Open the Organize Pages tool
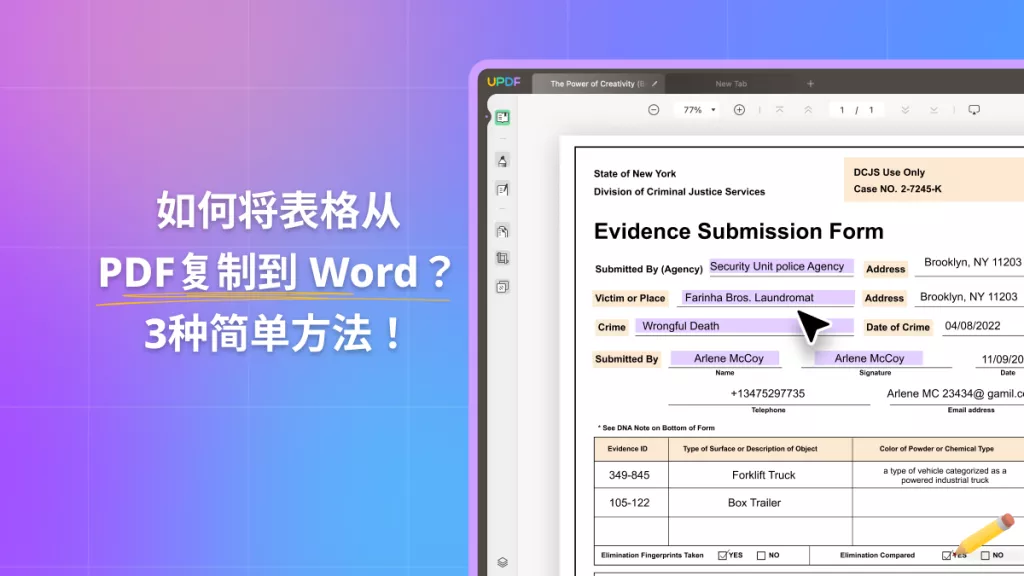 (502, 231)
